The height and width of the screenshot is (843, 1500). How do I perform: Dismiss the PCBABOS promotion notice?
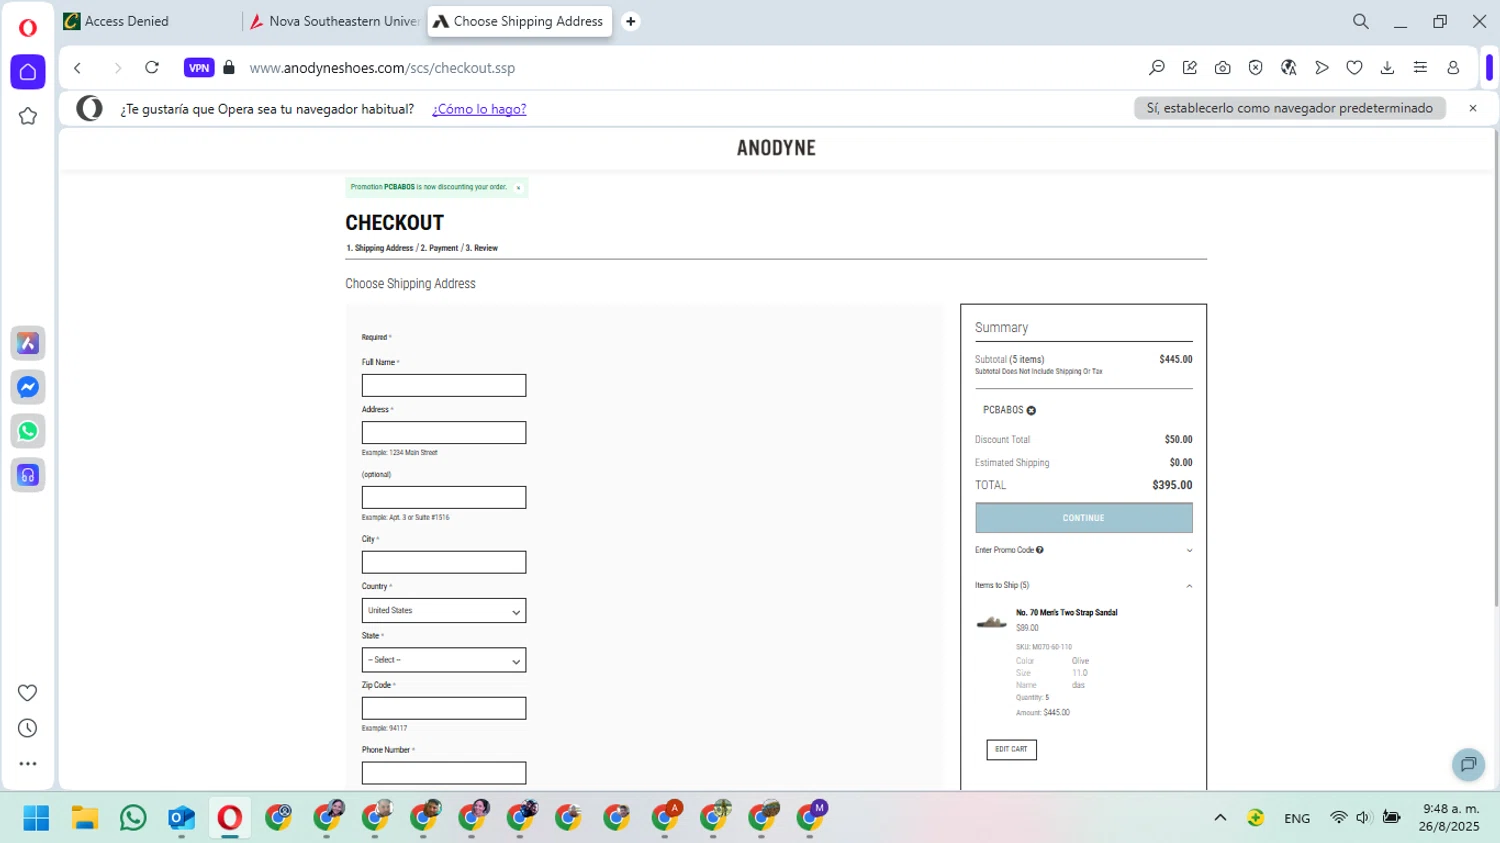(518, 188)
